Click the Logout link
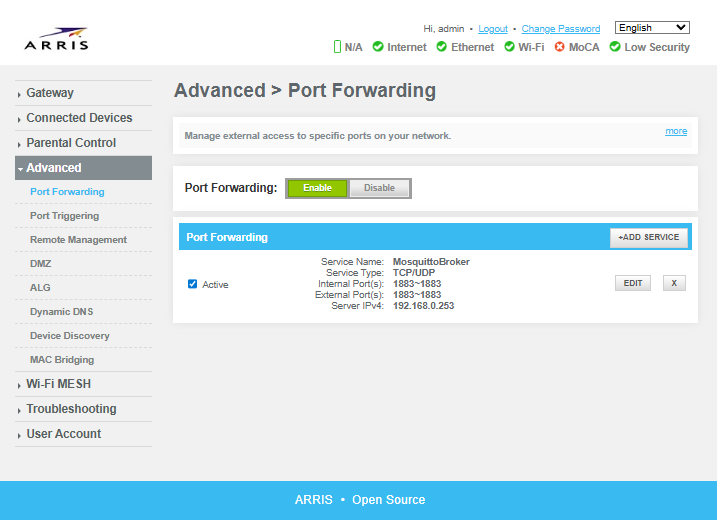The width and height of the screenshot is (717, 520). [x=493, y=29]
